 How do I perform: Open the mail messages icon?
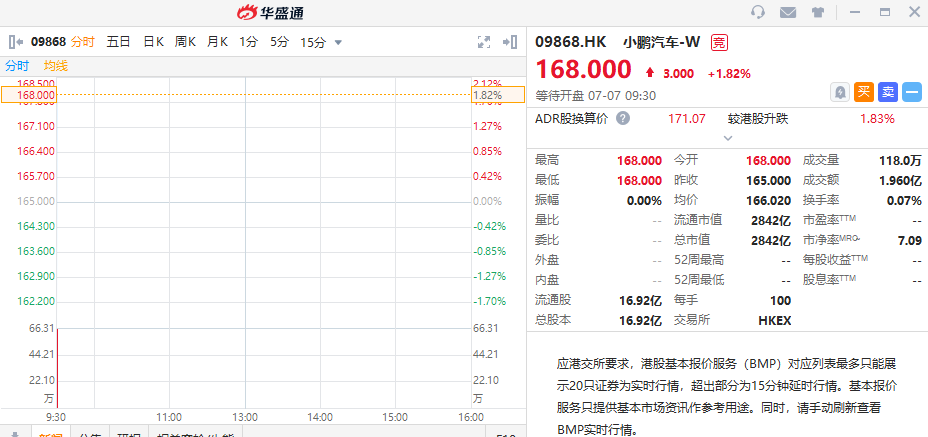[x=788, y=12]
